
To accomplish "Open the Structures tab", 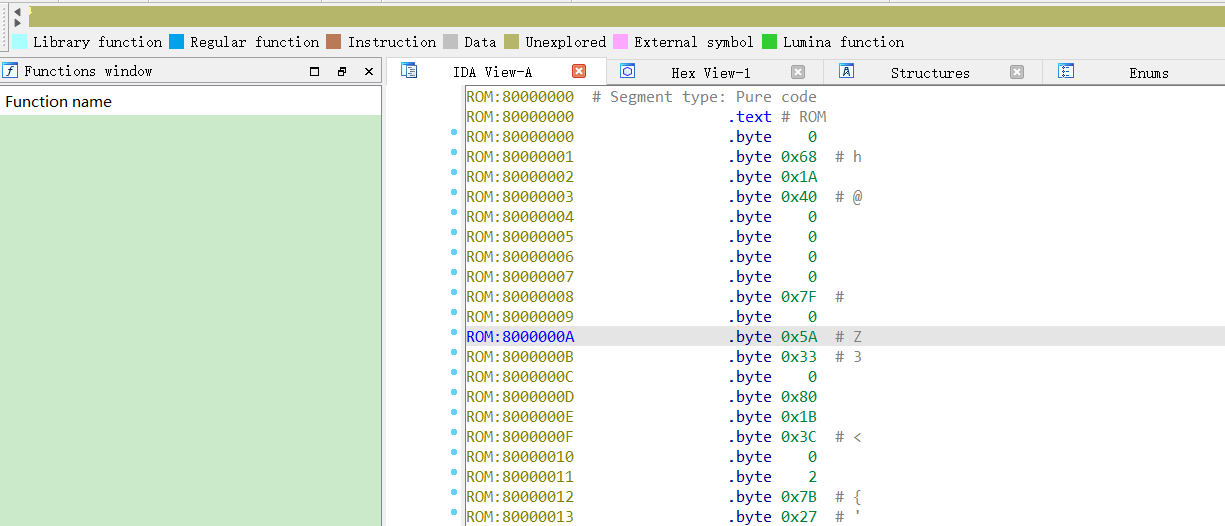I will pyautogui.click(x=930, y=73).
